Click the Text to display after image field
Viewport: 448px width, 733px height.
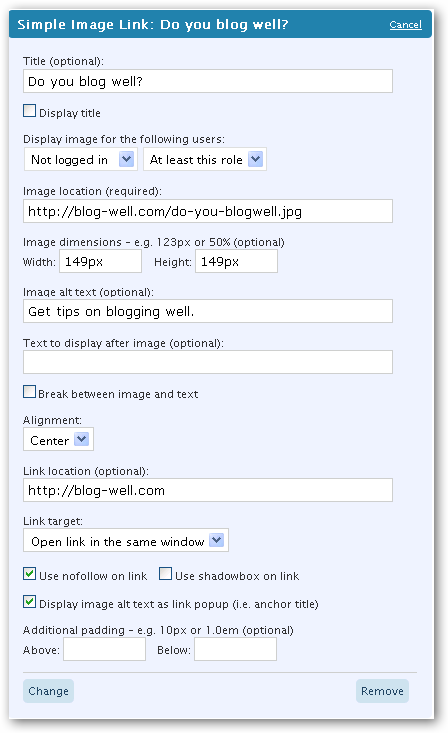[208, 362]
